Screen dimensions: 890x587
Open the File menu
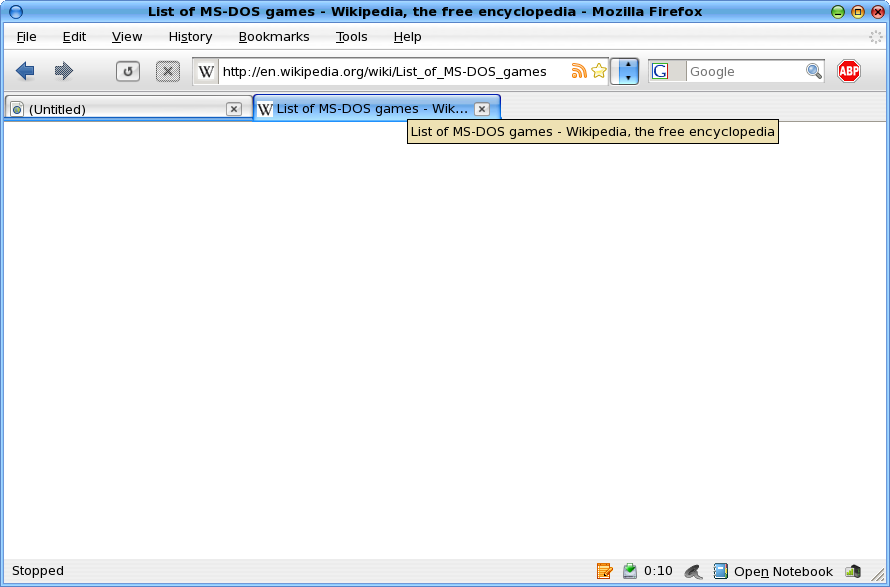27,37
